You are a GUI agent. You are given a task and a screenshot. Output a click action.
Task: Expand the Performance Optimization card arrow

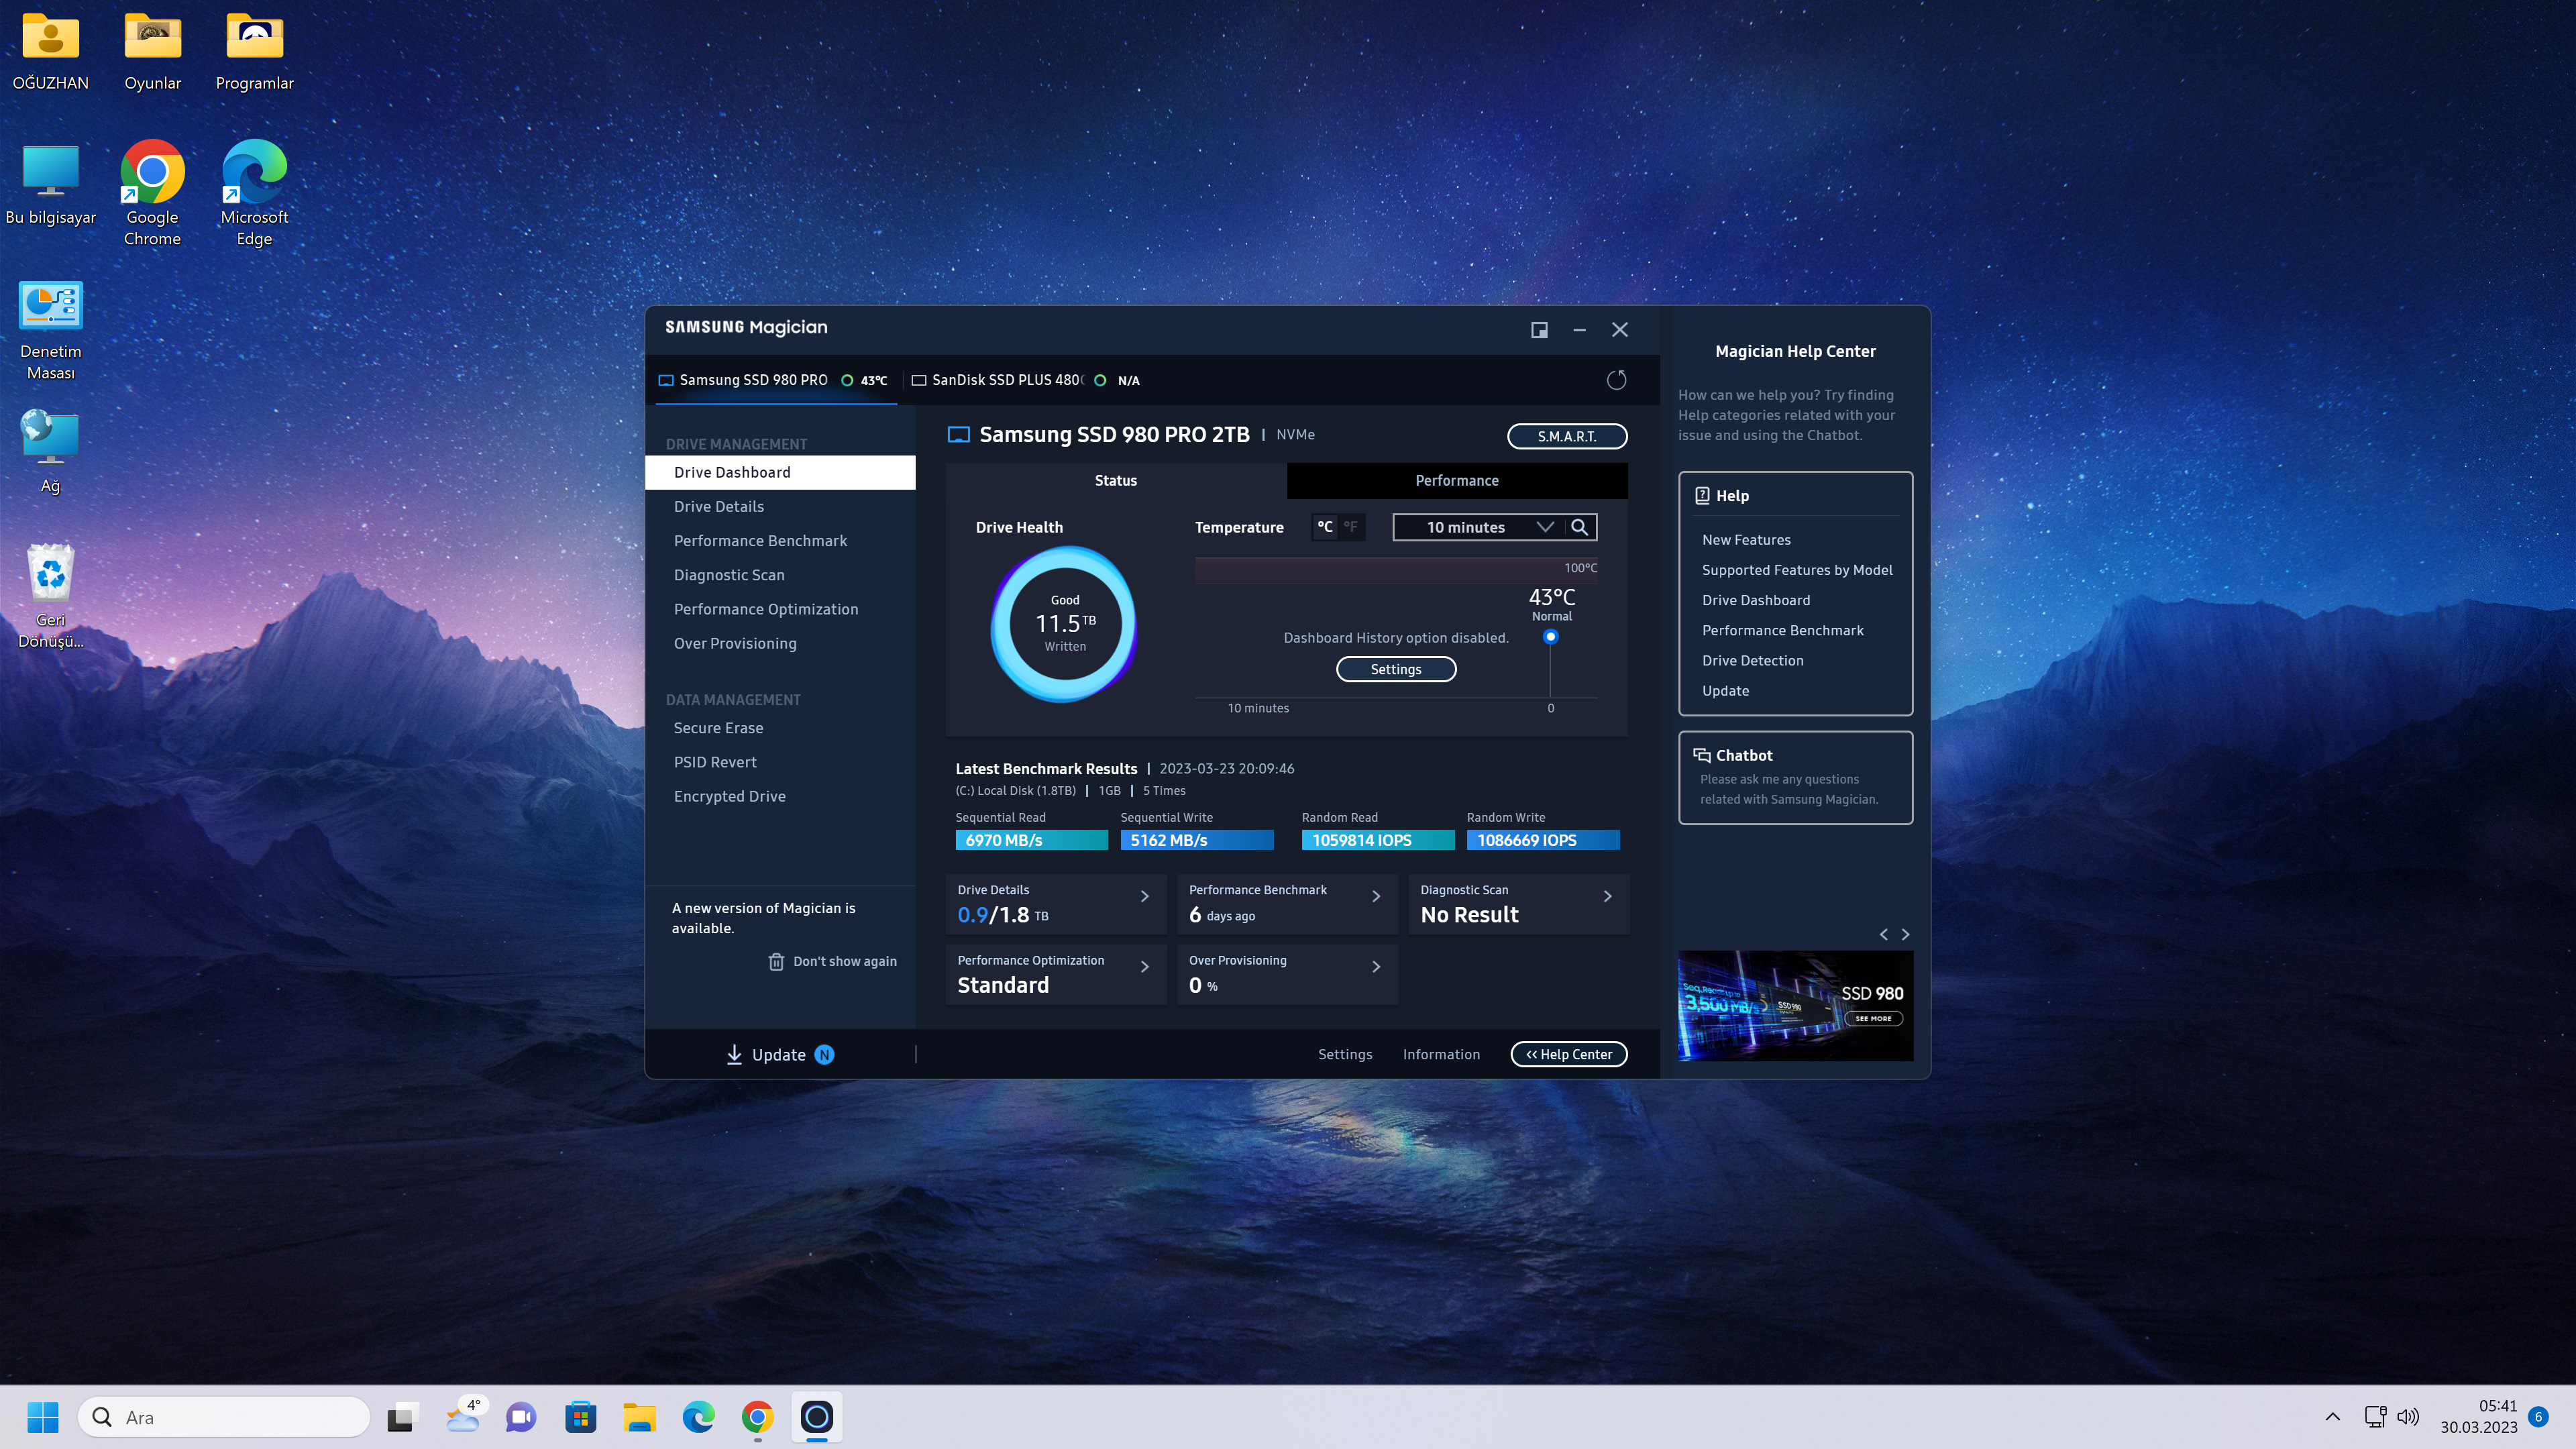pyautogui.click(x=1145, y=966)
